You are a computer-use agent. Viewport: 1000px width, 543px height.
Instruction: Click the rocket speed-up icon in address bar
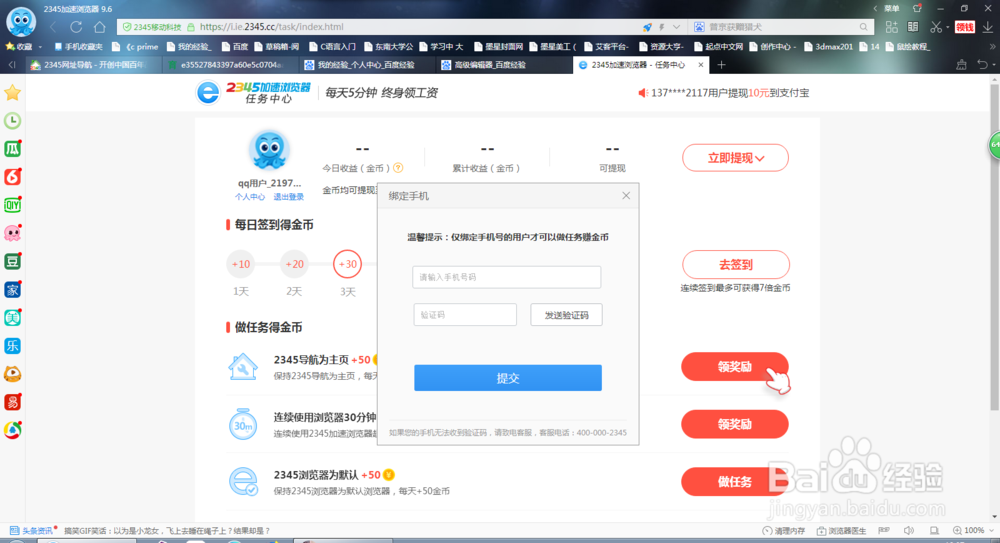coord(647,27)
